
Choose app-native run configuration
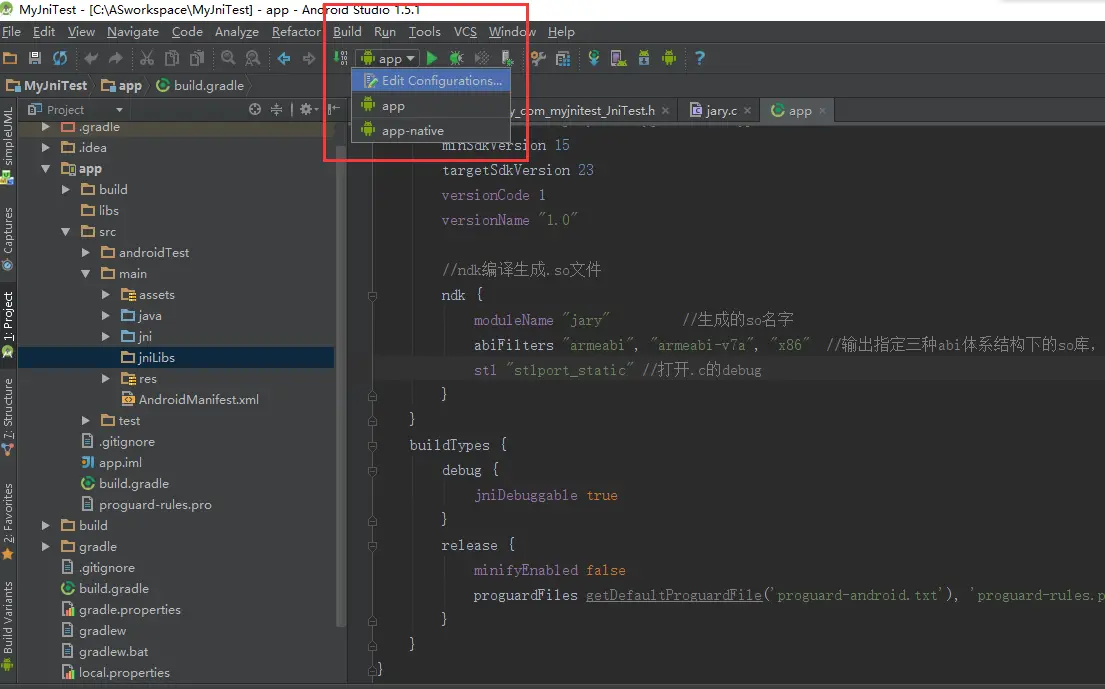(x=431, y=130)
